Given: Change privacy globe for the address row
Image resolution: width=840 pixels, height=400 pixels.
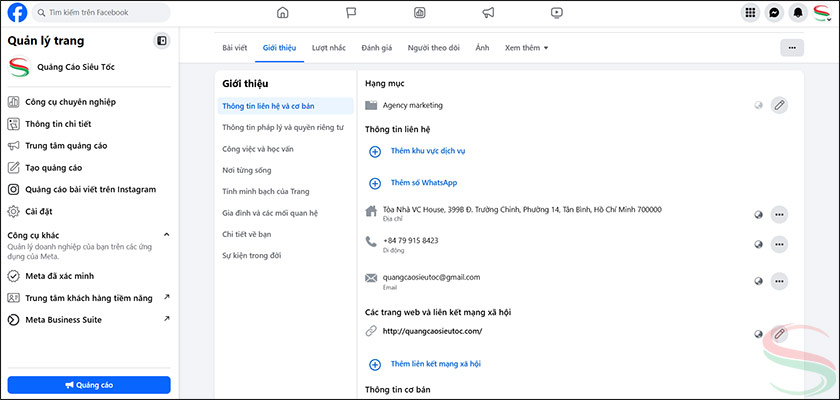Looking at the screenshot, I should [758, 214].
